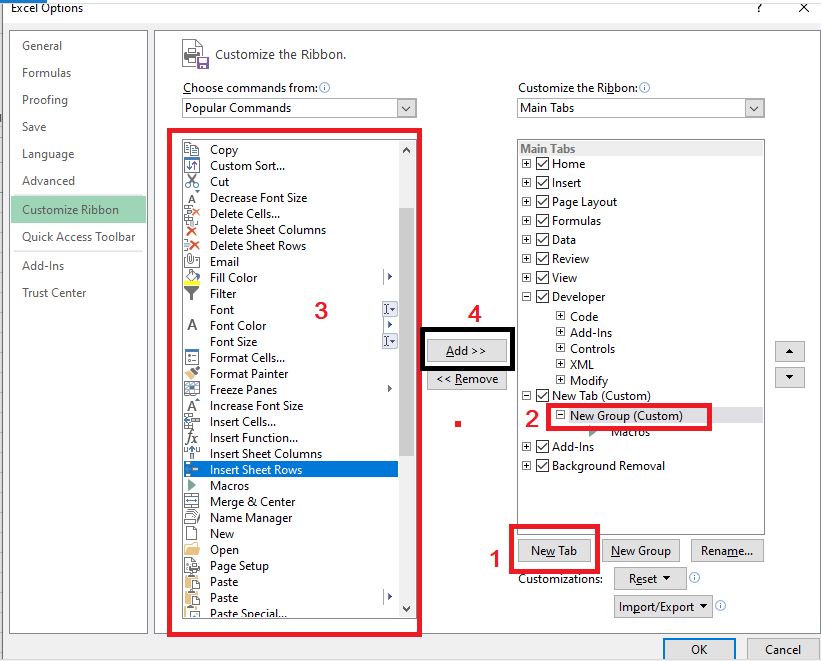Click the Open folder icon
821x661 pixels.
[192, 549]
